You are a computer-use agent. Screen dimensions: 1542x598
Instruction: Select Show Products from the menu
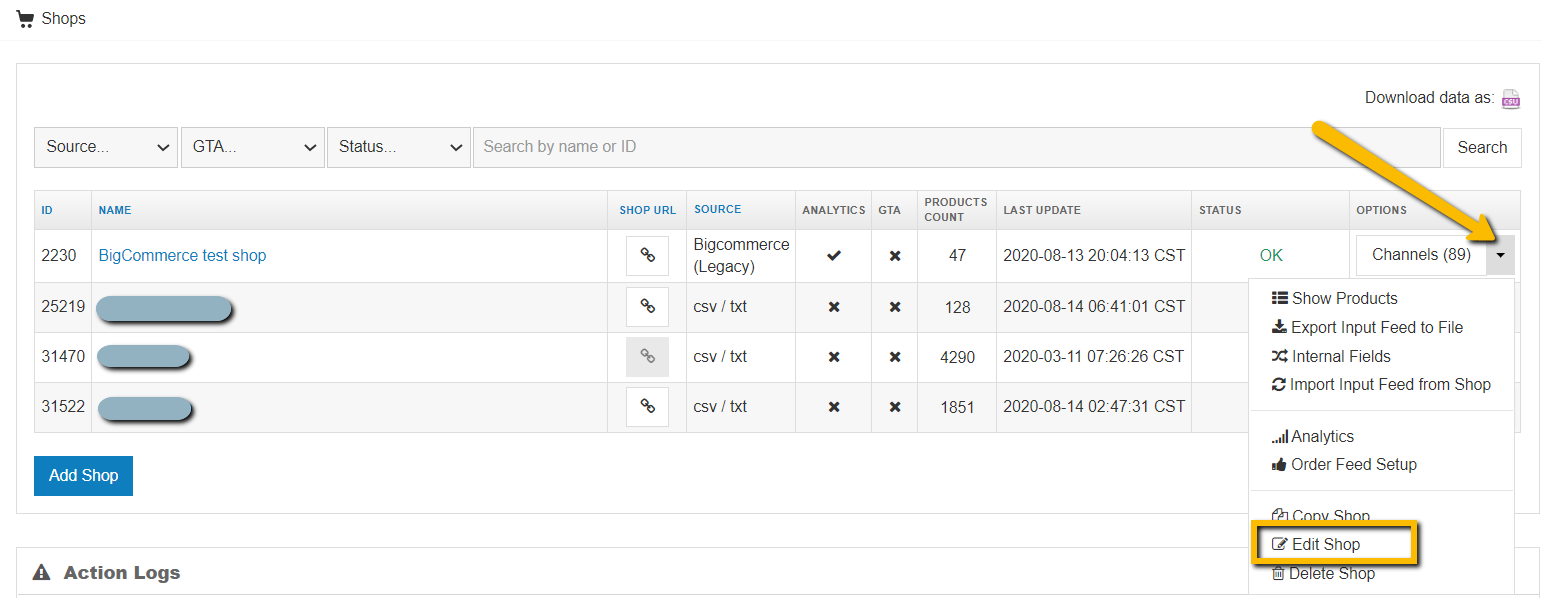click(x=1334, y=297)
